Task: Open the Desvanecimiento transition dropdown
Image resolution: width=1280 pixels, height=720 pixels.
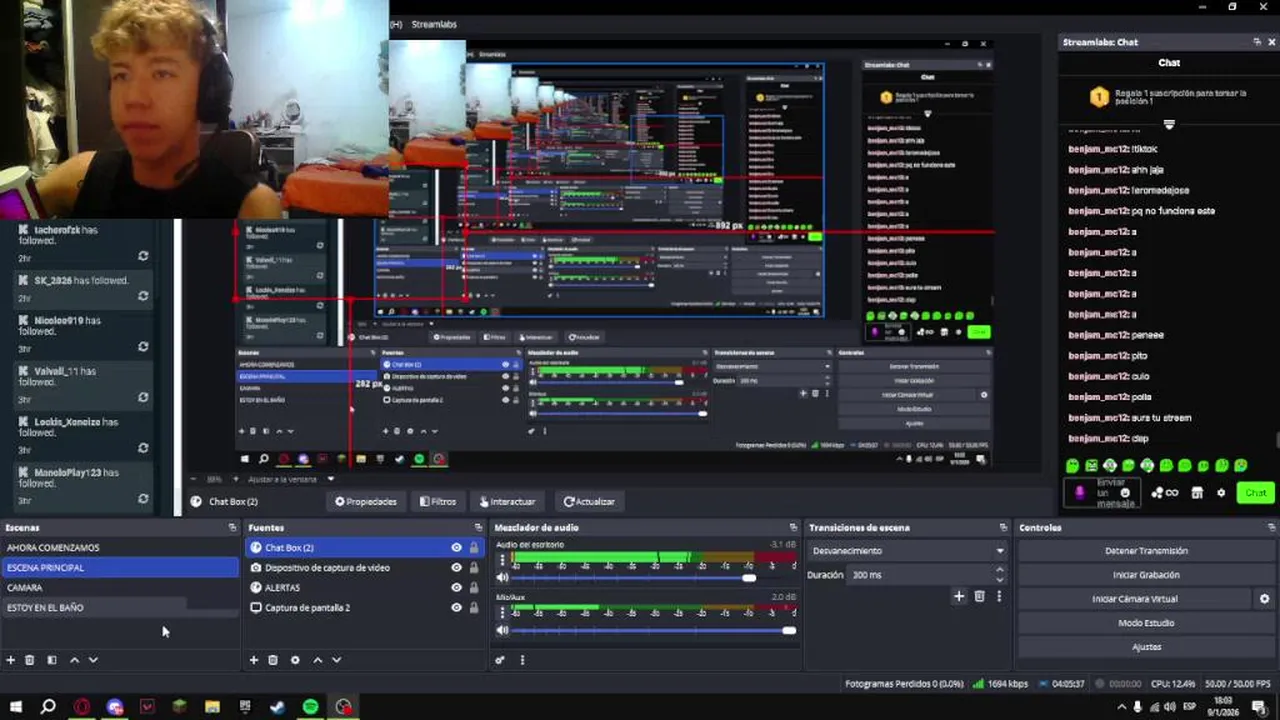Action: [x=908, y=551]
